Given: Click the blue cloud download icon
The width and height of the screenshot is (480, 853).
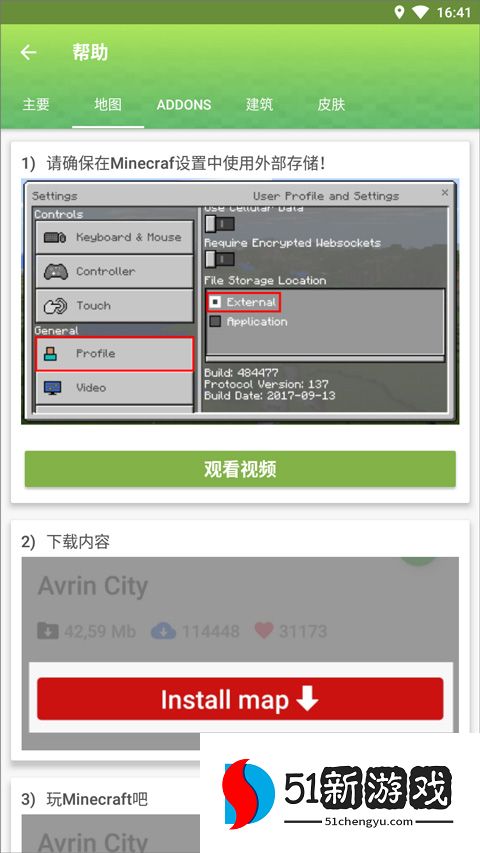Looking at the screenshot, I should [x=163, y=631].
